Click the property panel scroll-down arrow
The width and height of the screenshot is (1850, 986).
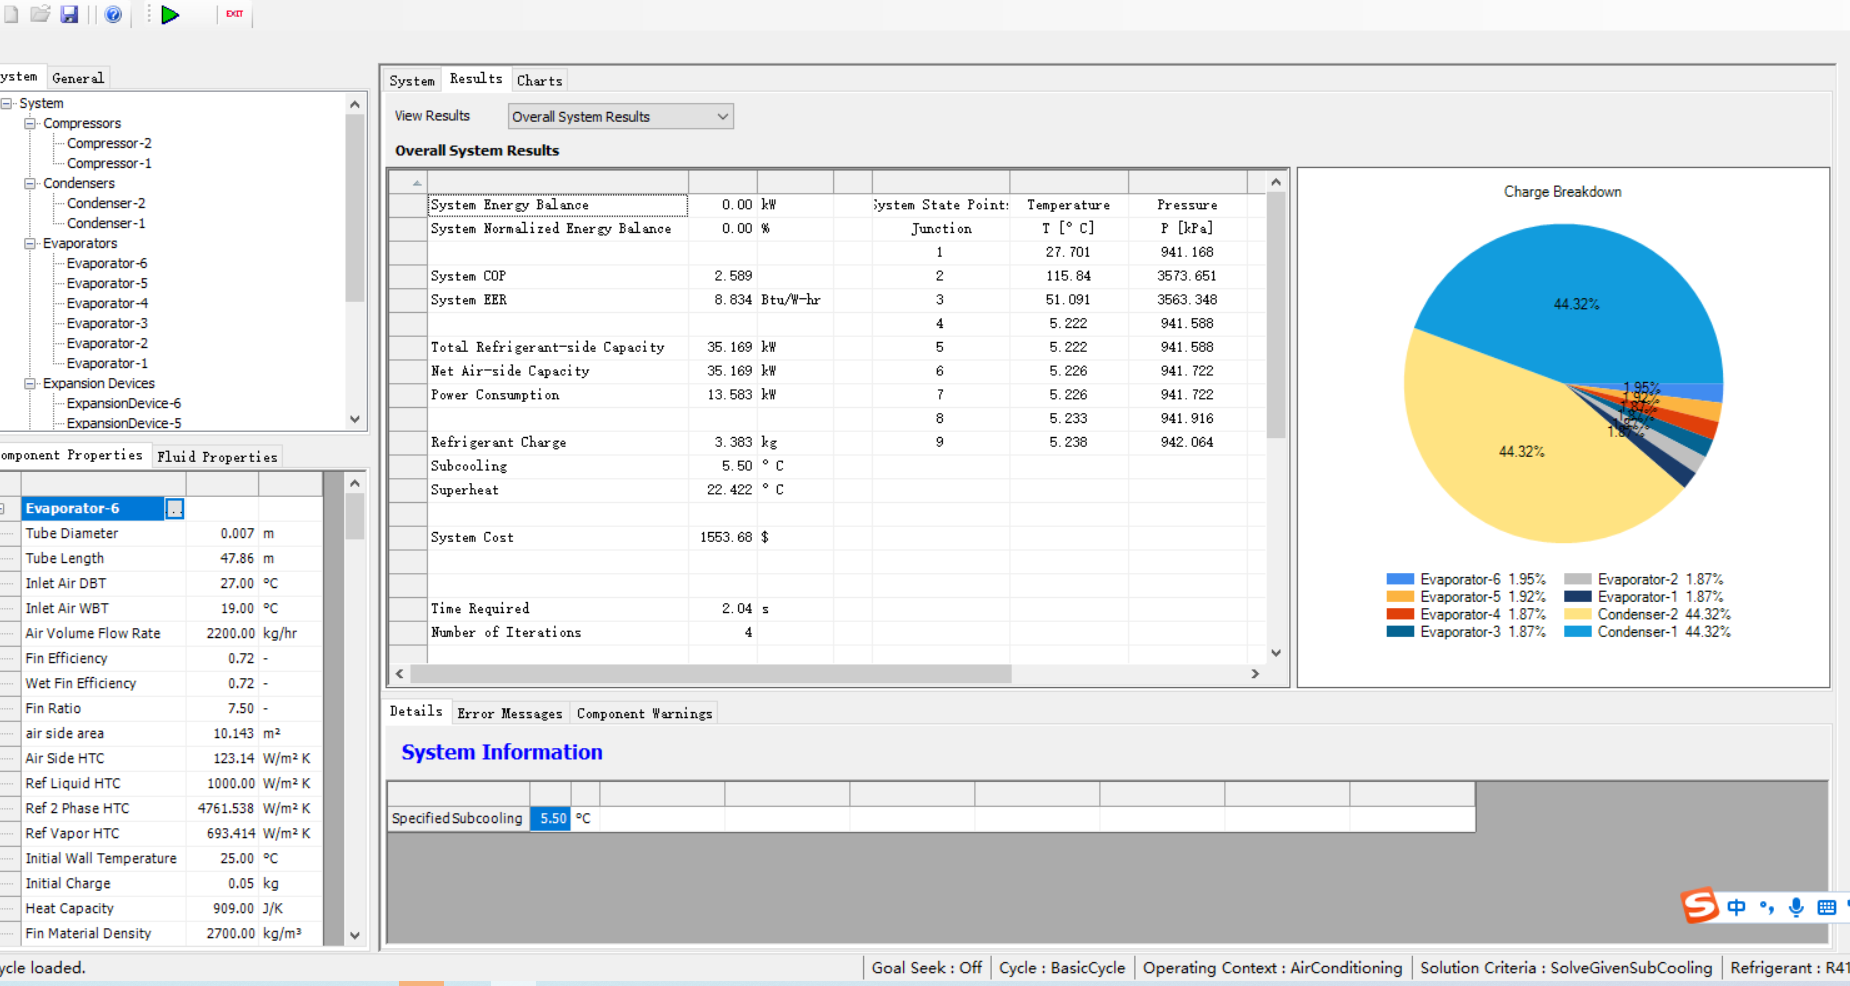pos(355,936)
